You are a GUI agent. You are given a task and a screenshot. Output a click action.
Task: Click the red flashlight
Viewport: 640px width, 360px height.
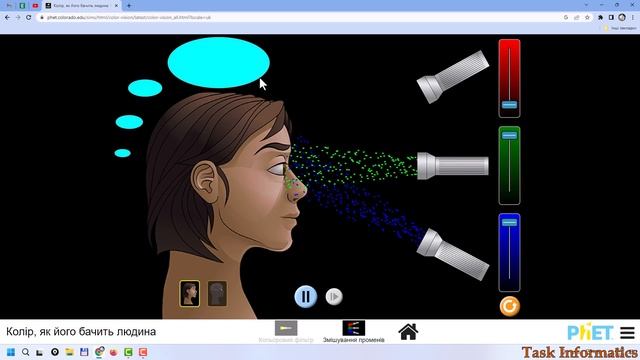coord(453,76)
